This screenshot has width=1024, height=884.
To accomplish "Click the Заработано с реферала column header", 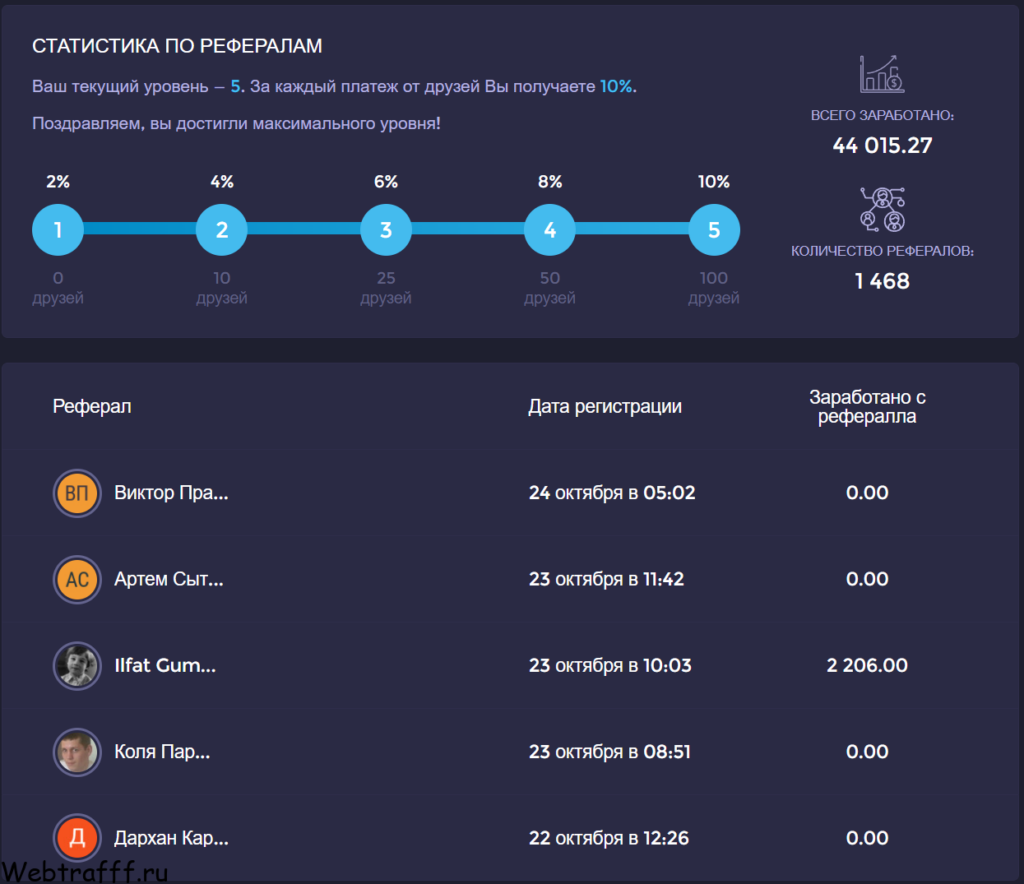I will coord(867,407).
